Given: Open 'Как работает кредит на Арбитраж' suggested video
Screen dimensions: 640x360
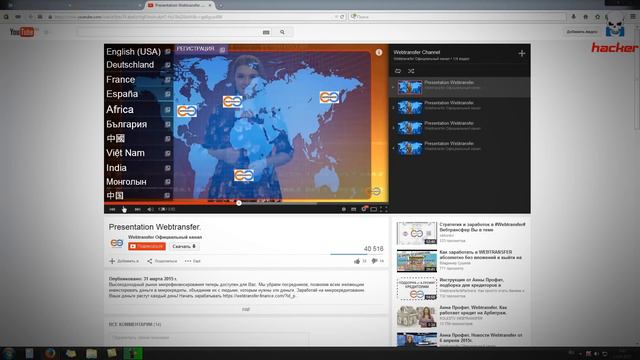Looking at the screenshot, I should [462, 316].
